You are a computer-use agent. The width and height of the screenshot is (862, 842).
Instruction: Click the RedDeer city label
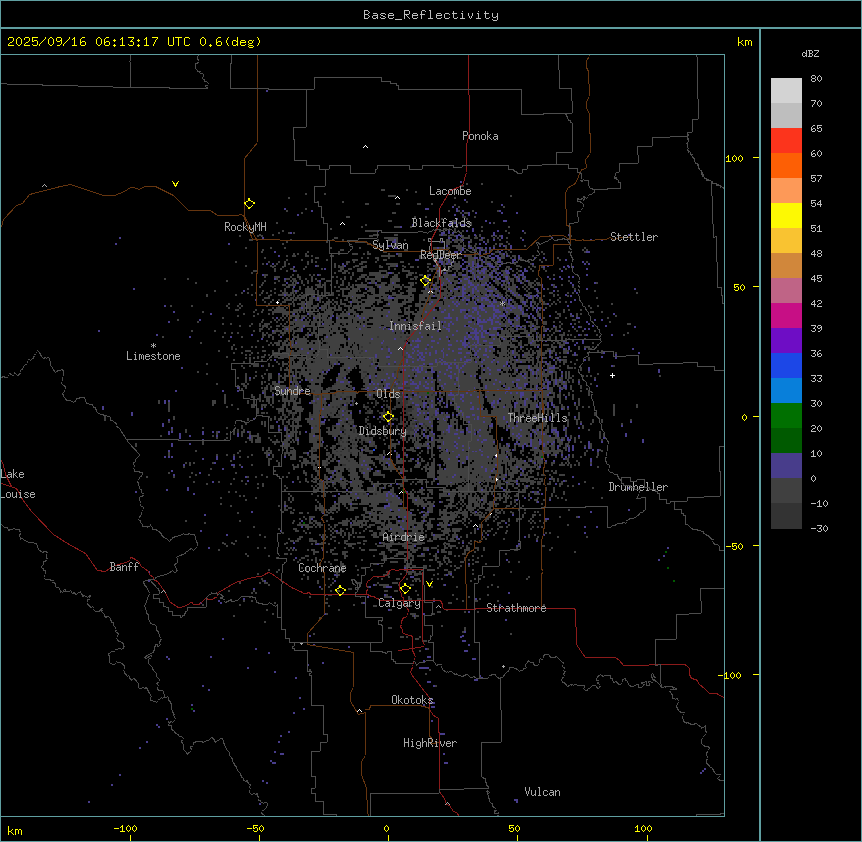point(440,255)
